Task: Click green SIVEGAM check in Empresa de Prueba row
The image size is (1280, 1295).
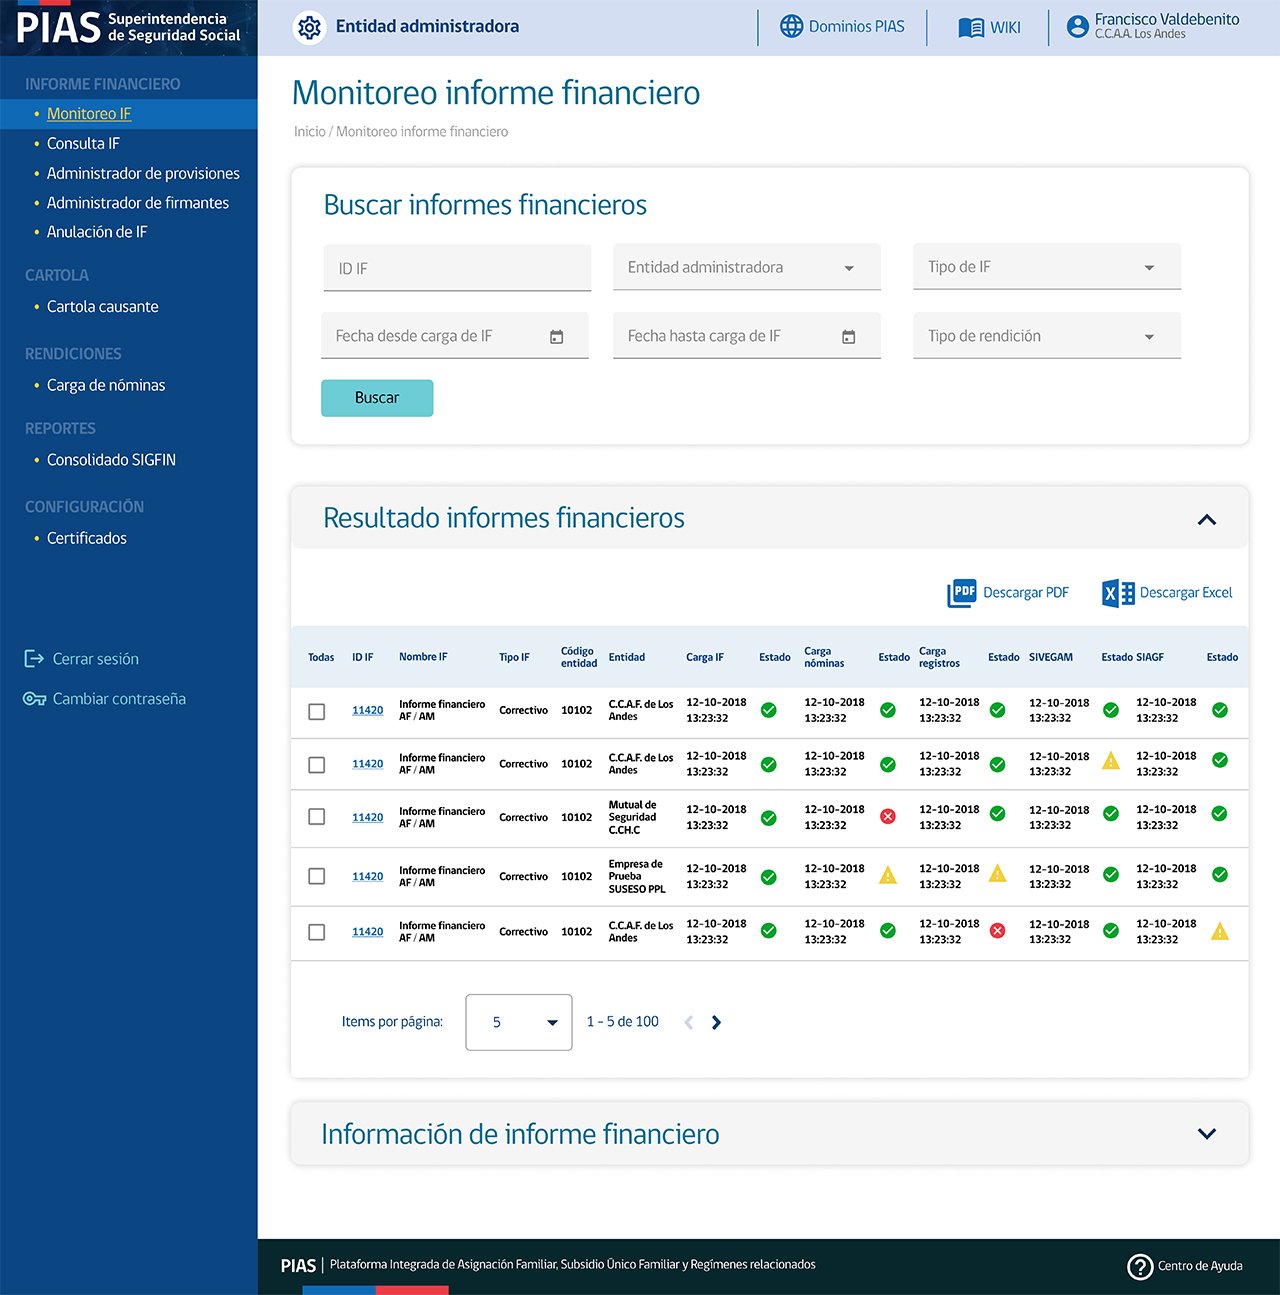Action: coord(1111,875)
